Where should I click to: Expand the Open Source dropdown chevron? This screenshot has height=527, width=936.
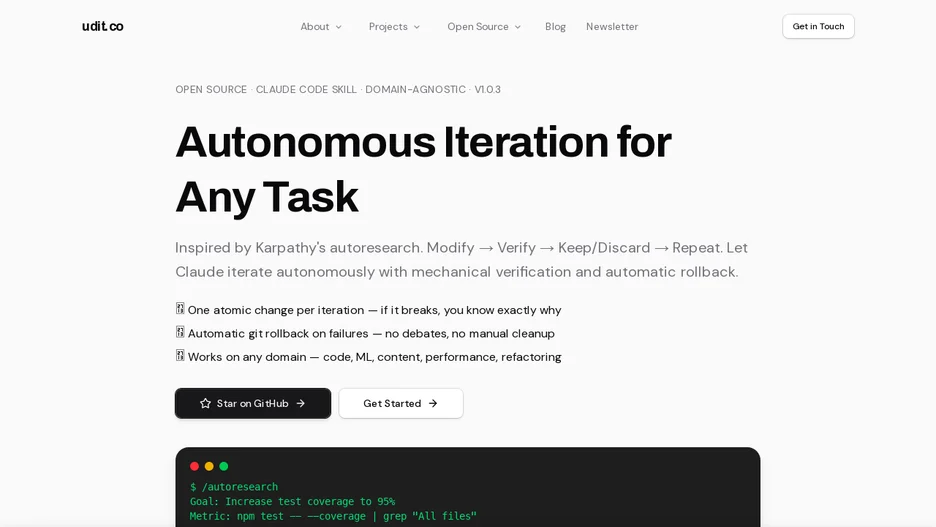tap(518, 27)
